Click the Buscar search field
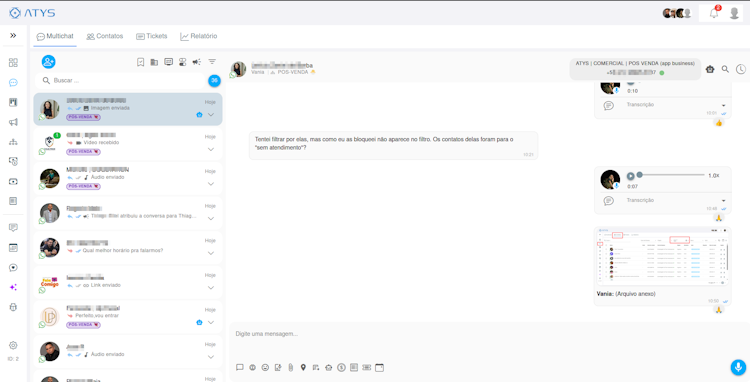 point(121,80)
